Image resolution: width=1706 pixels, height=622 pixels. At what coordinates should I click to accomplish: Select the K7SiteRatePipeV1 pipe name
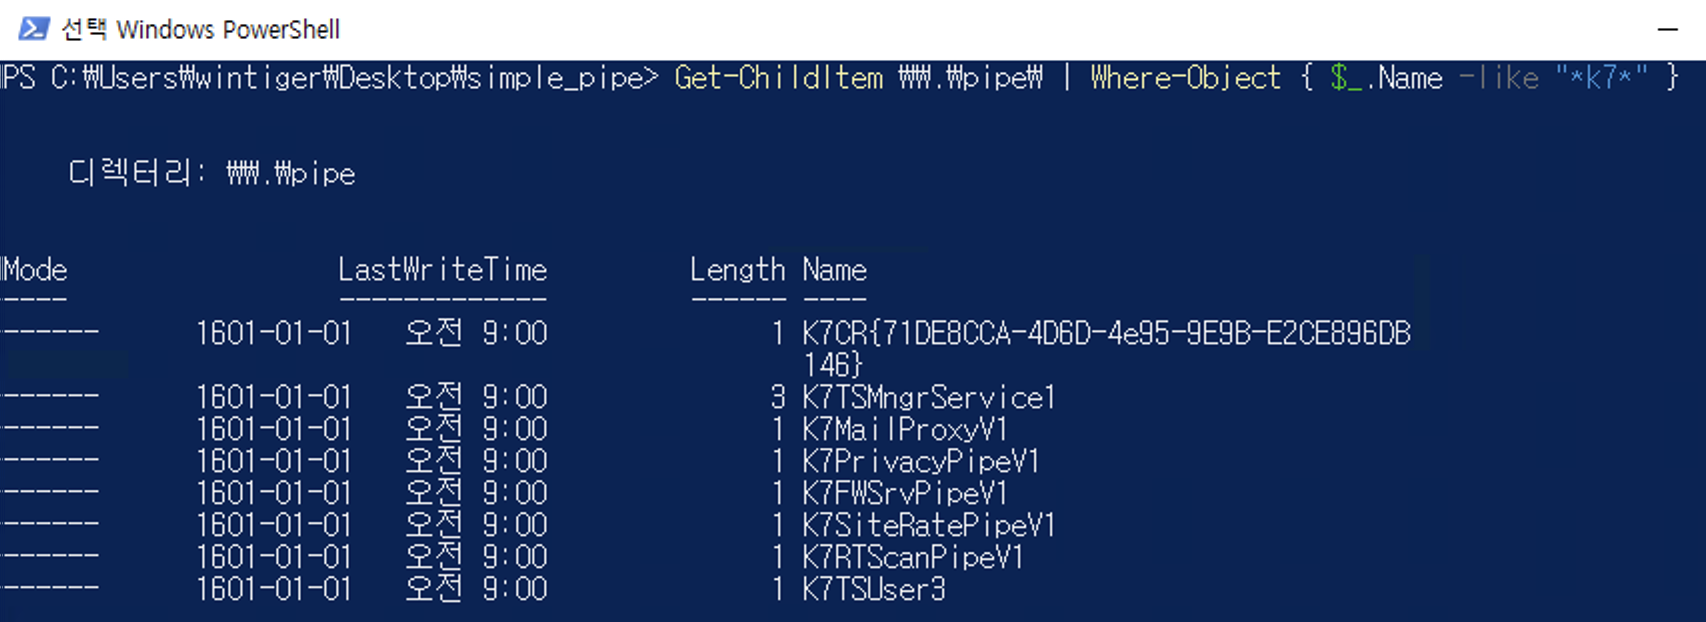(x=928, y=526)
